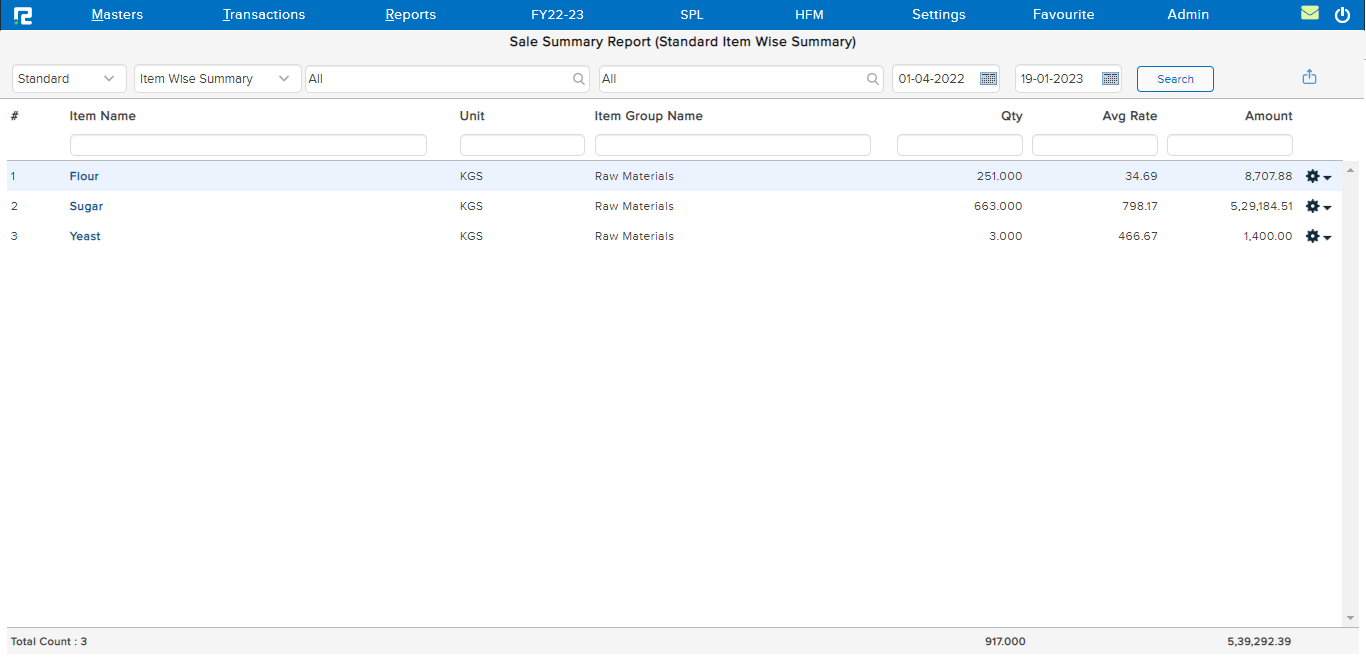Click the Search button
Image resolution: width=1366 pixels, height=657 pixels.
1175,79
